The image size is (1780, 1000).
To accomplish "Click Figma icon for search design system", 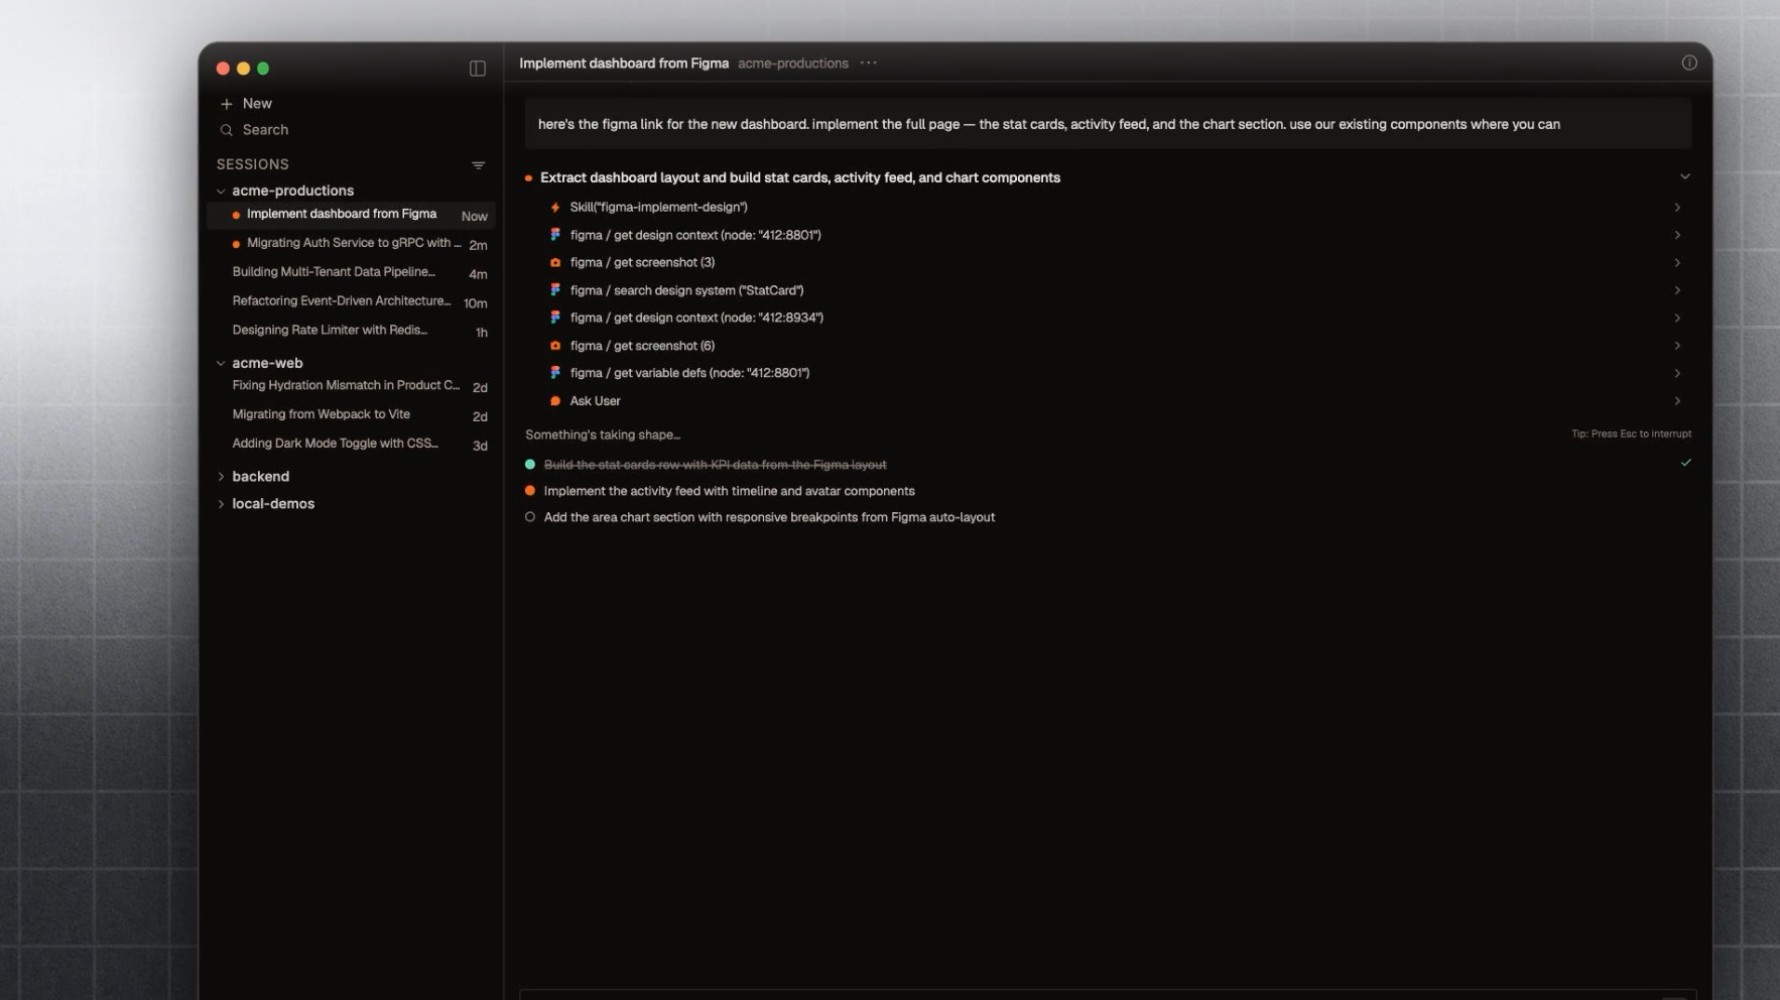I will coord(555,290).
